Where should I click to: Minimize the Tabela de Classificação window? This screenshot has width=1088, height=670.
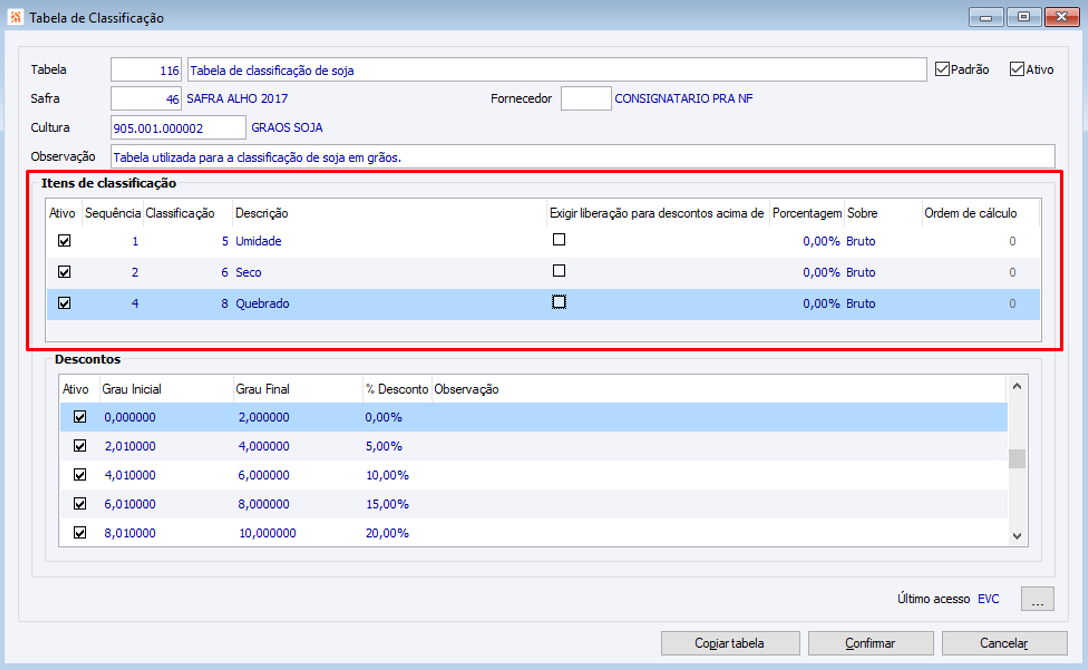pos(986,17)
